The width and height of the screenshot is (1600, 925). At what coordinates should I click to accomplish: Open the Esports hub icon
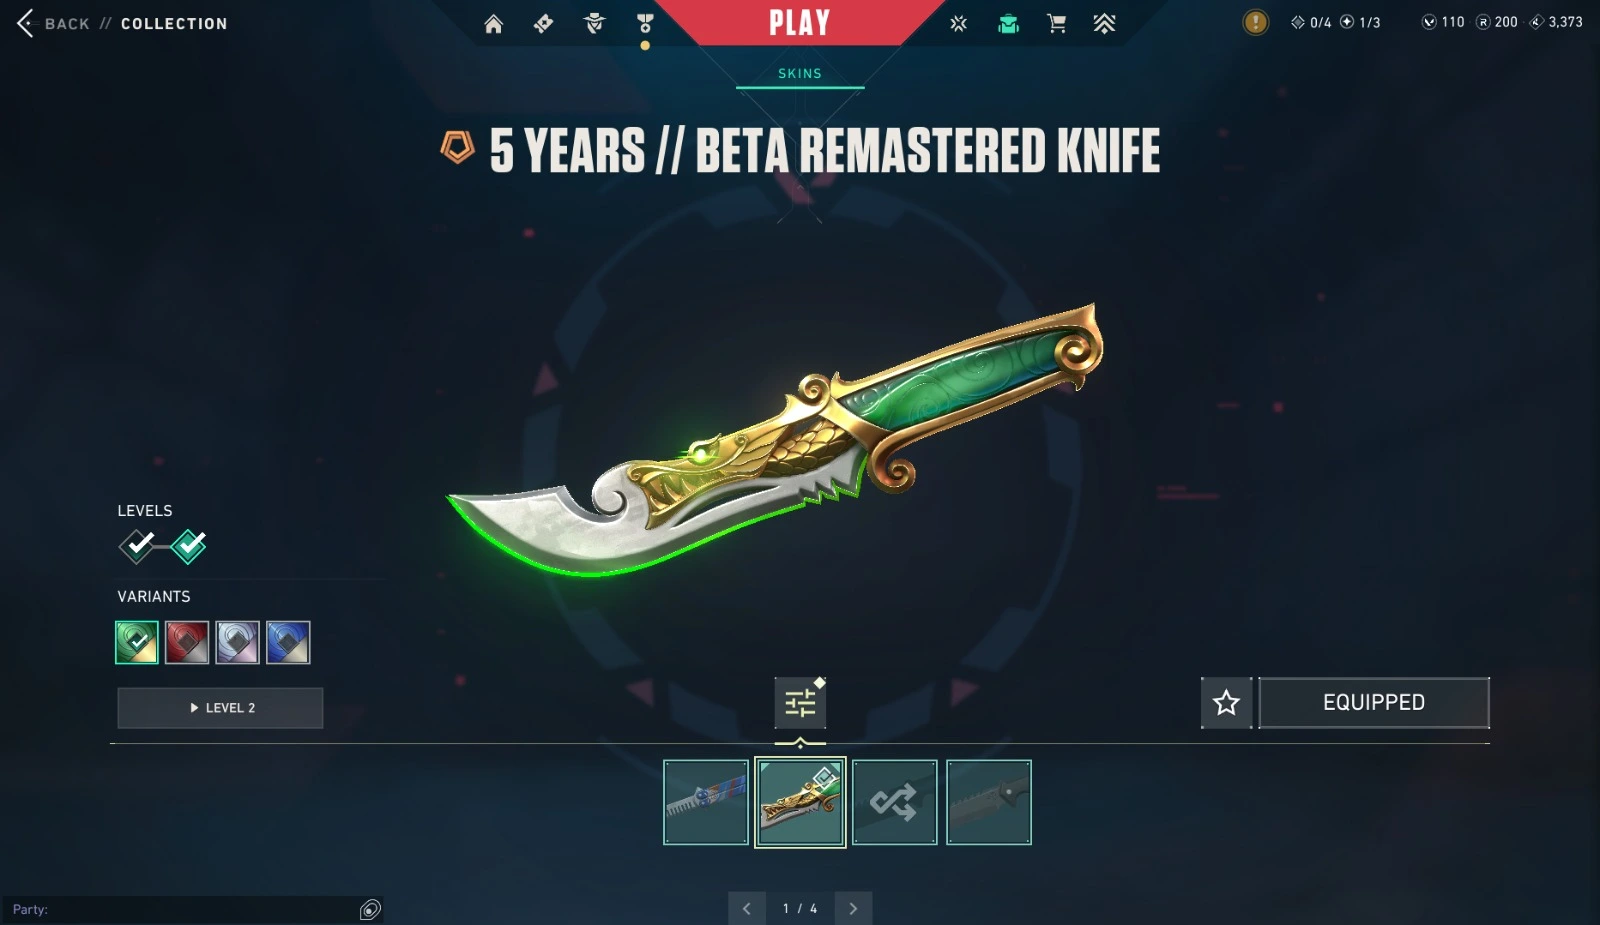coord(959,23)
